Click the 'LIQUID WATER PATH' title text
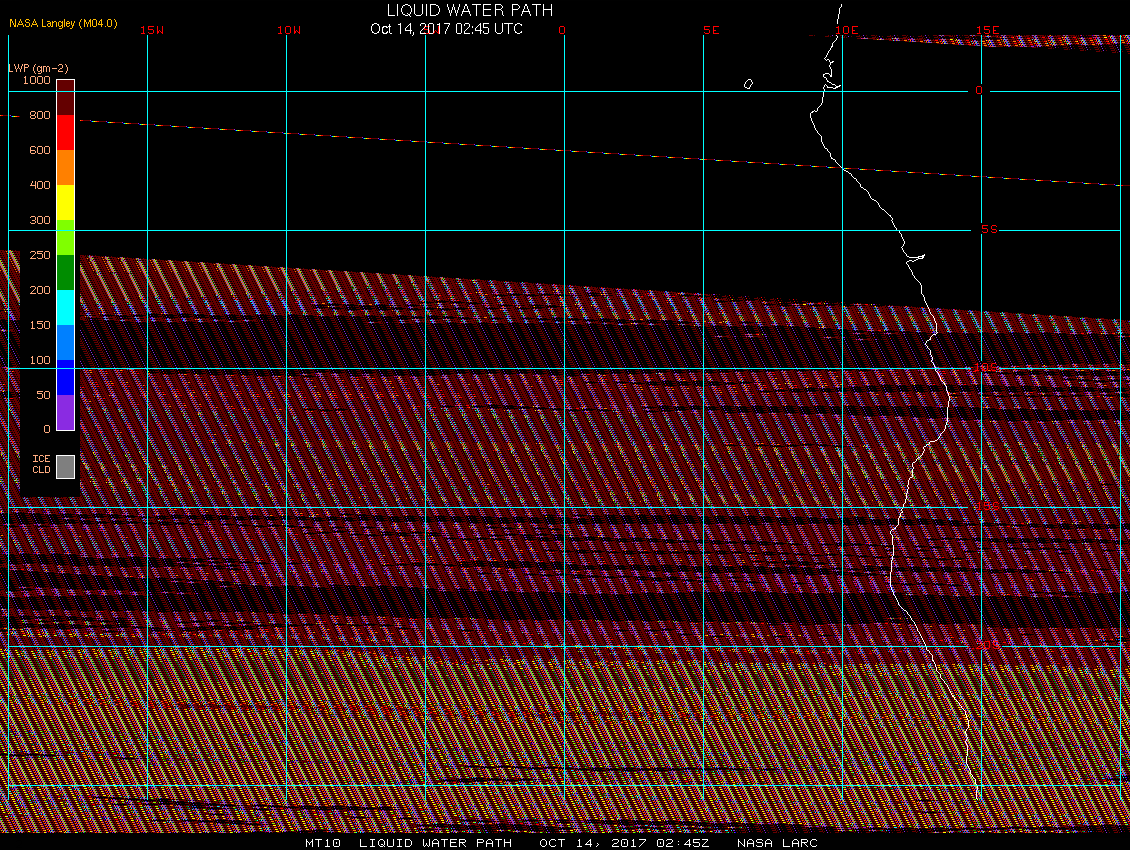The image size is (1130, 850). click(x=470, y=10)
